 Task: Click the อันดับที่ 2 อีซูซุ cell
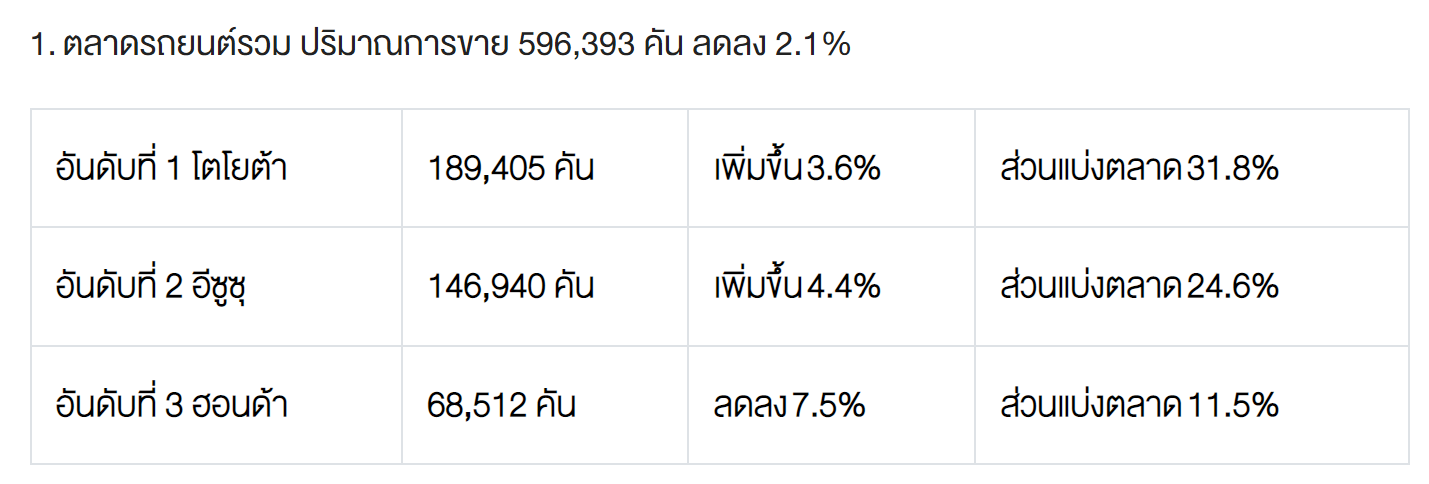coord(150,288)
